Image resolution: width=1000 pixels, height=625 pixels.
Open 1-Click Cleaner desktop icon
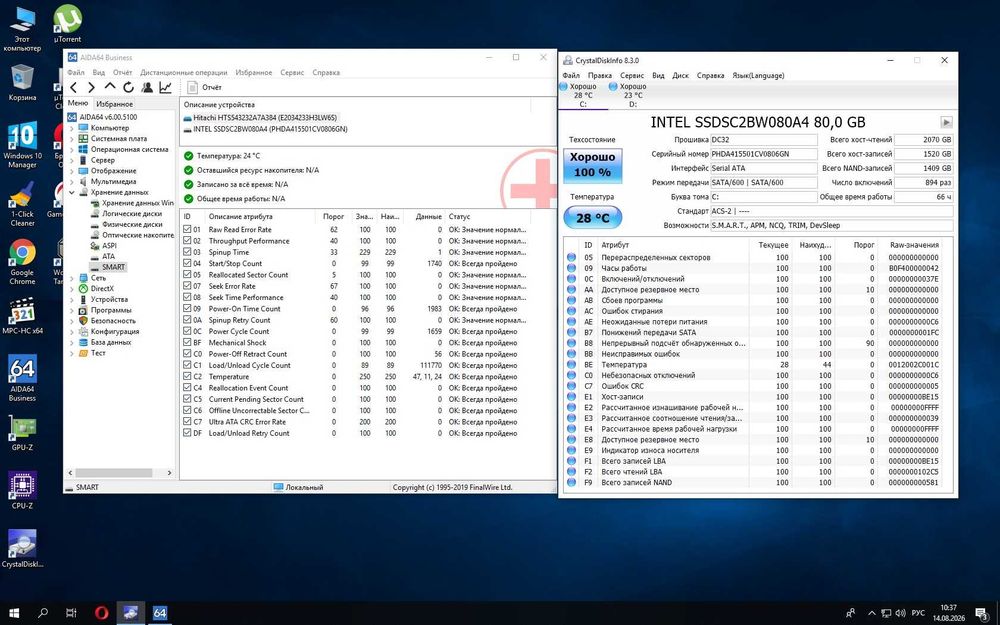[22, 204]
